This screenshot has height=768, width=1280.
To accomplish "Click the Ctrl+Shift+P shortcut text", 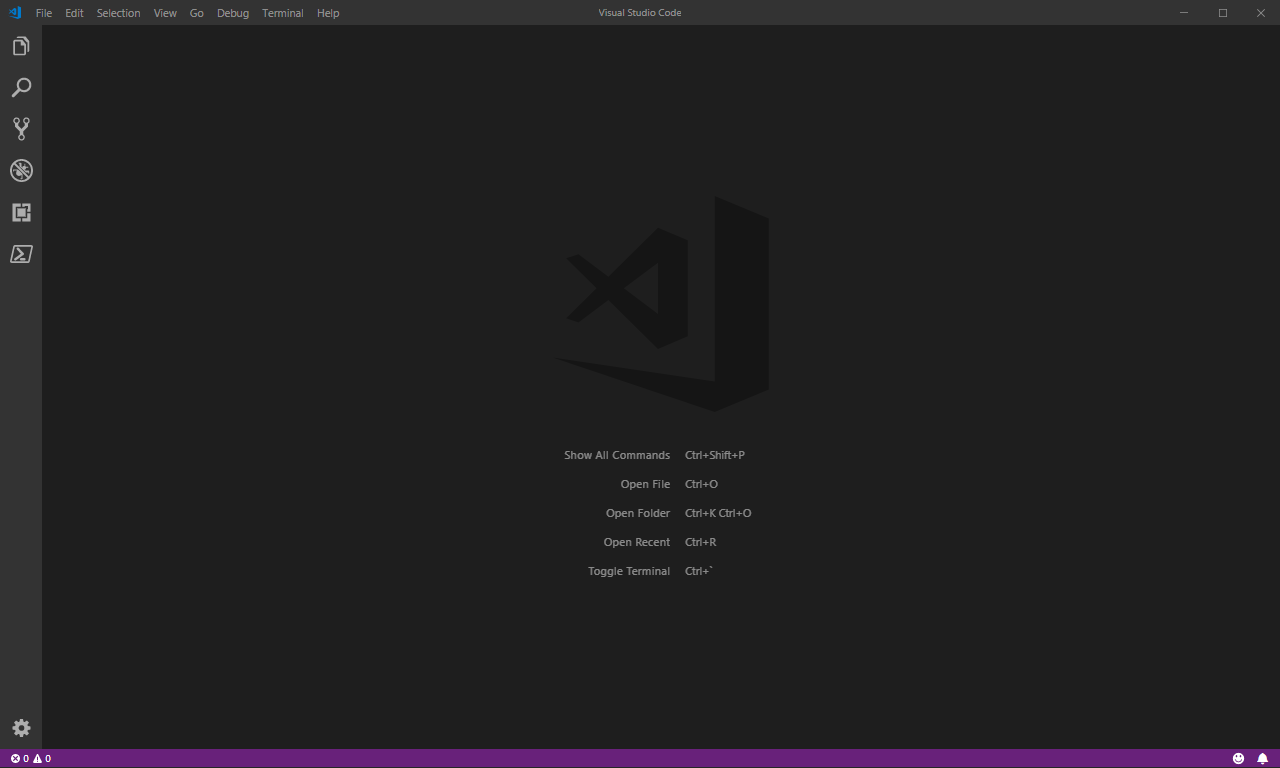I will point(715,455).
